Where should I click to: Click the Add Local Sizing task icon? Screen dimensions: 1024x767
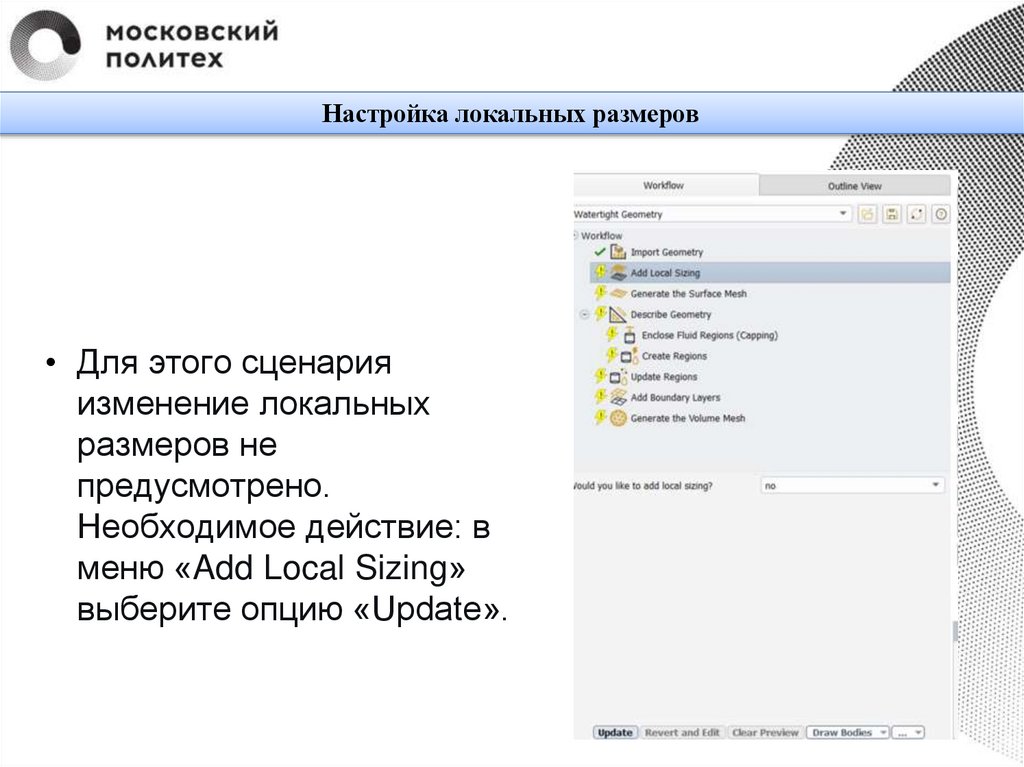[x=618, y=272]
